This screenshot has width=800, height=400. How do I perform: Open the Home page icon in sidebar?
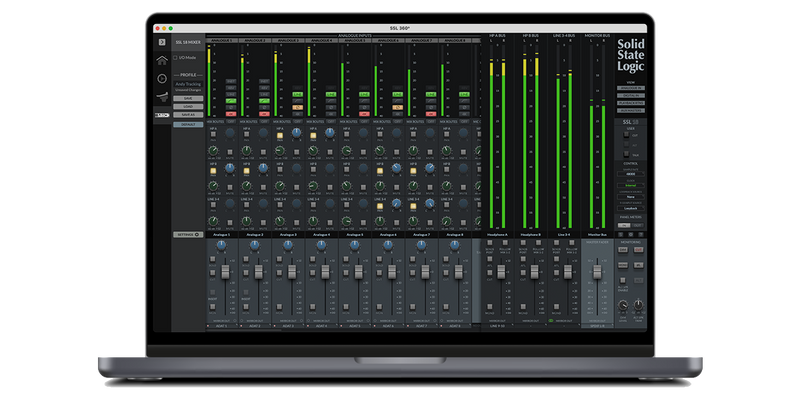tap(162, 60)
